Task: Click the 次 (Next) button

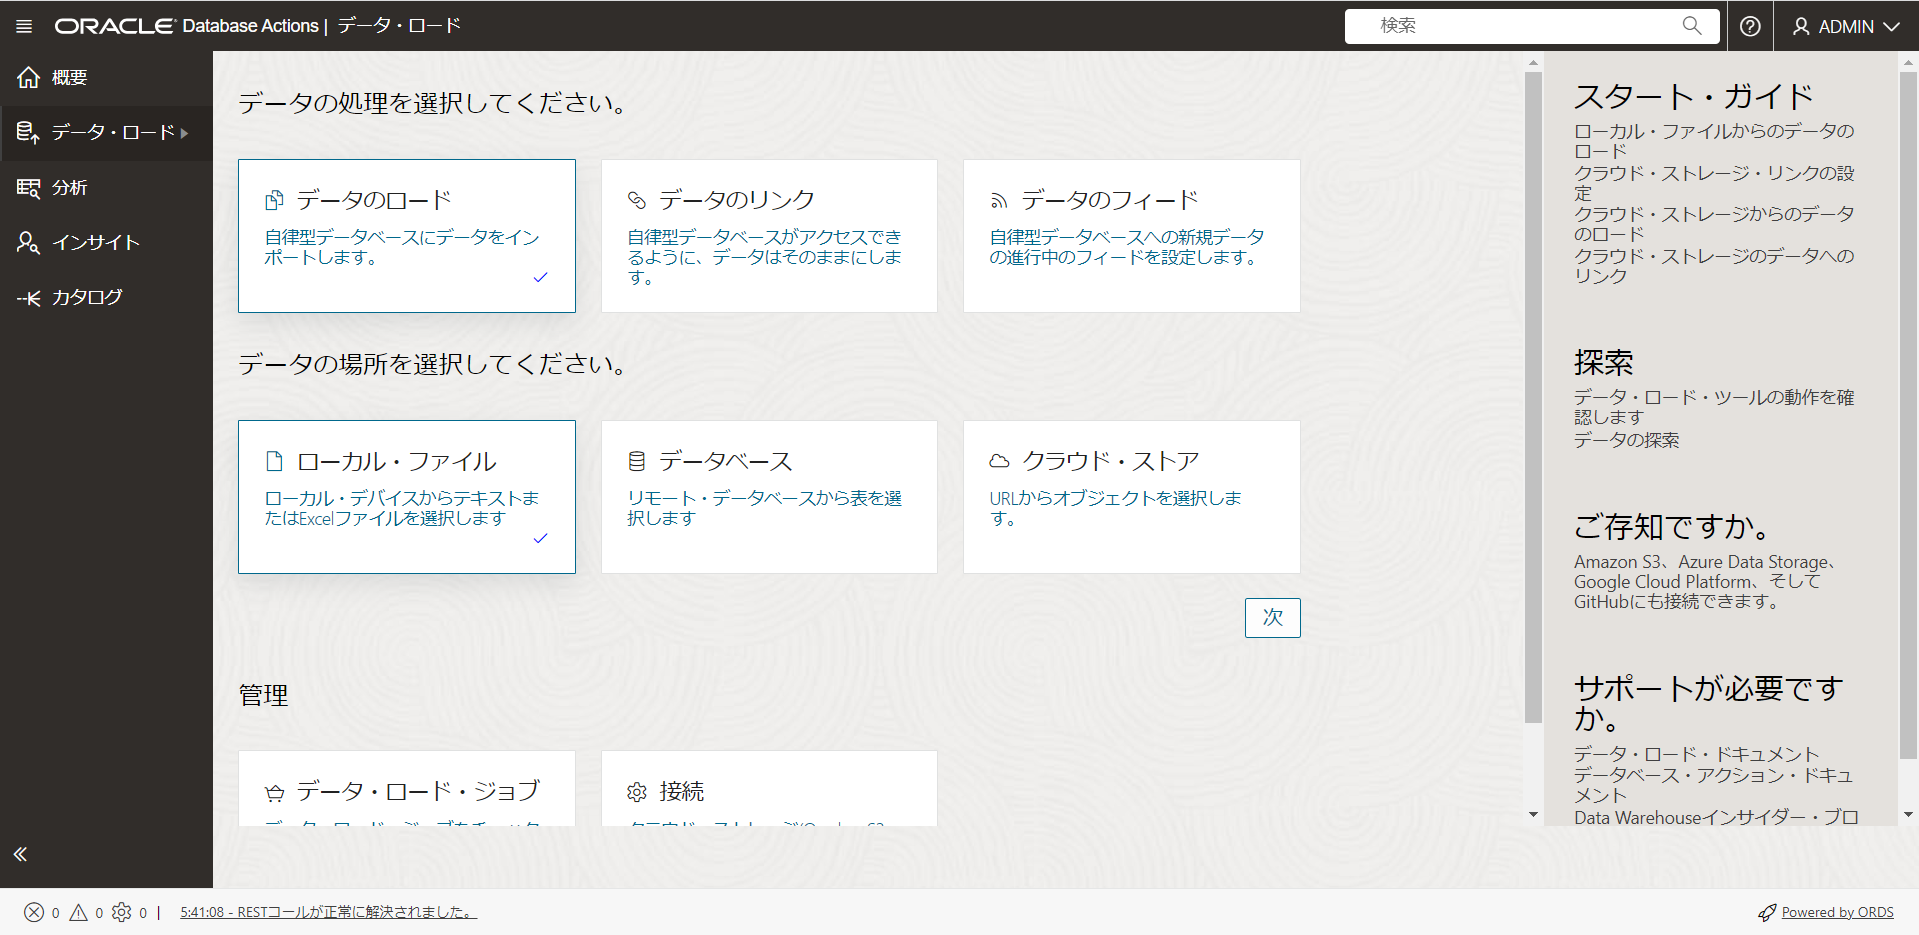Action: click(x=1271, y=618)
